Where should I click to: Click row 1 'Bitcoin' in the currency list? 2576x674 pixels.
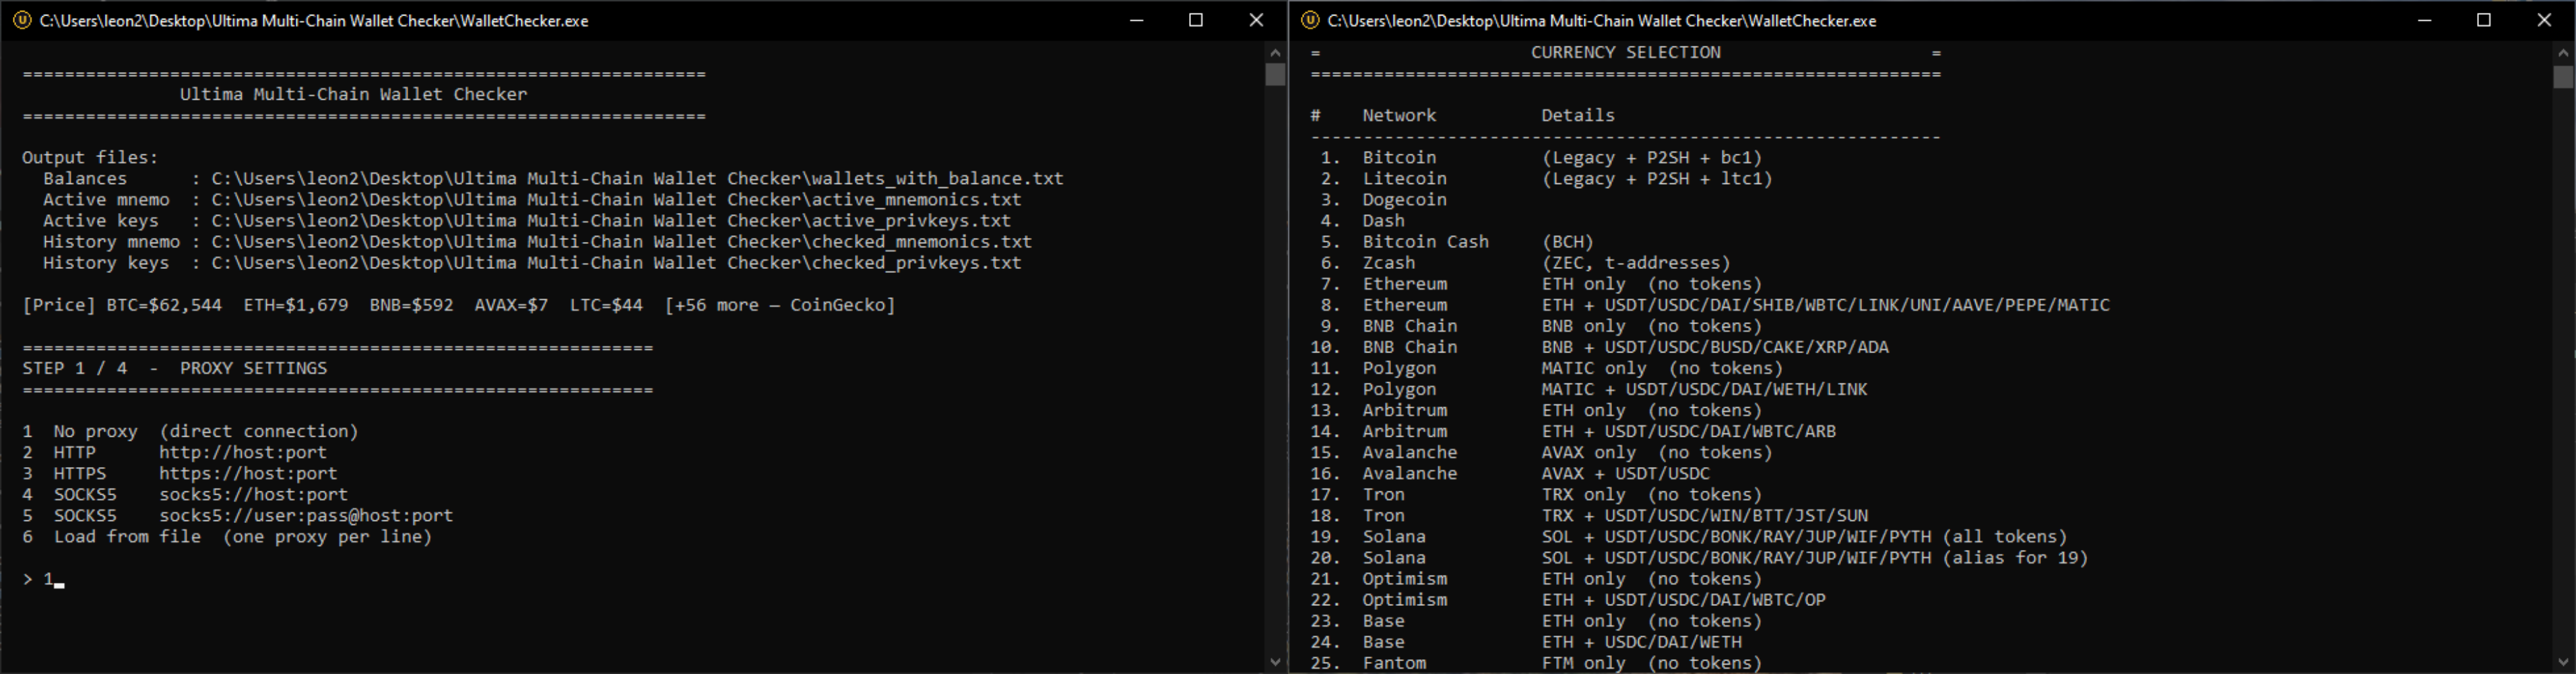[1541, 157]
